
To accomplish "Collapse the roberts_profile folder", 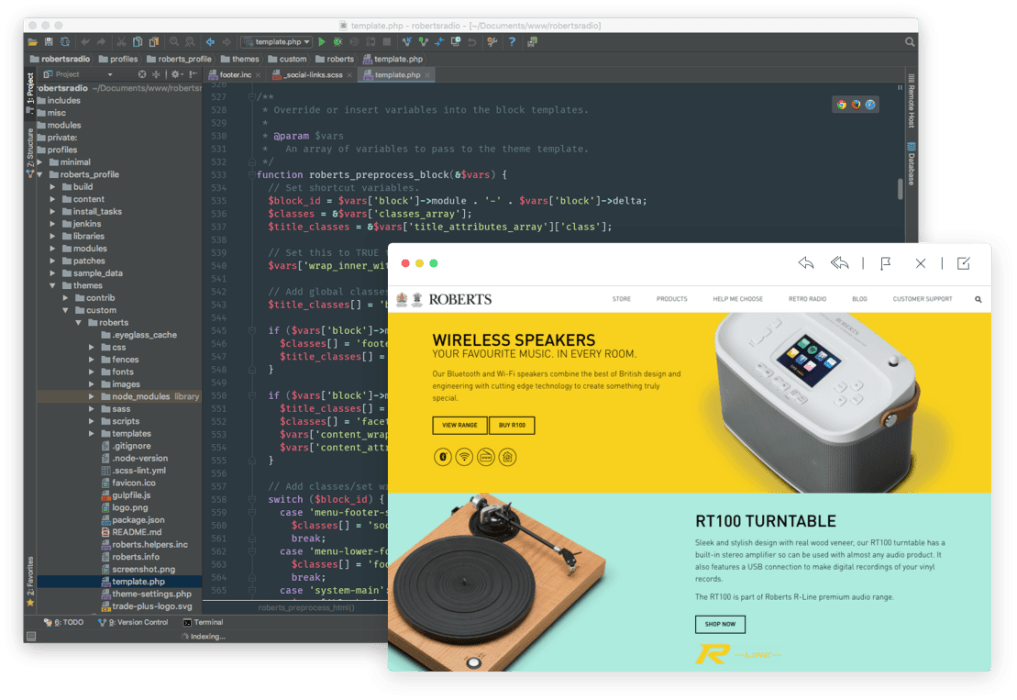I will tap(40, 175).
